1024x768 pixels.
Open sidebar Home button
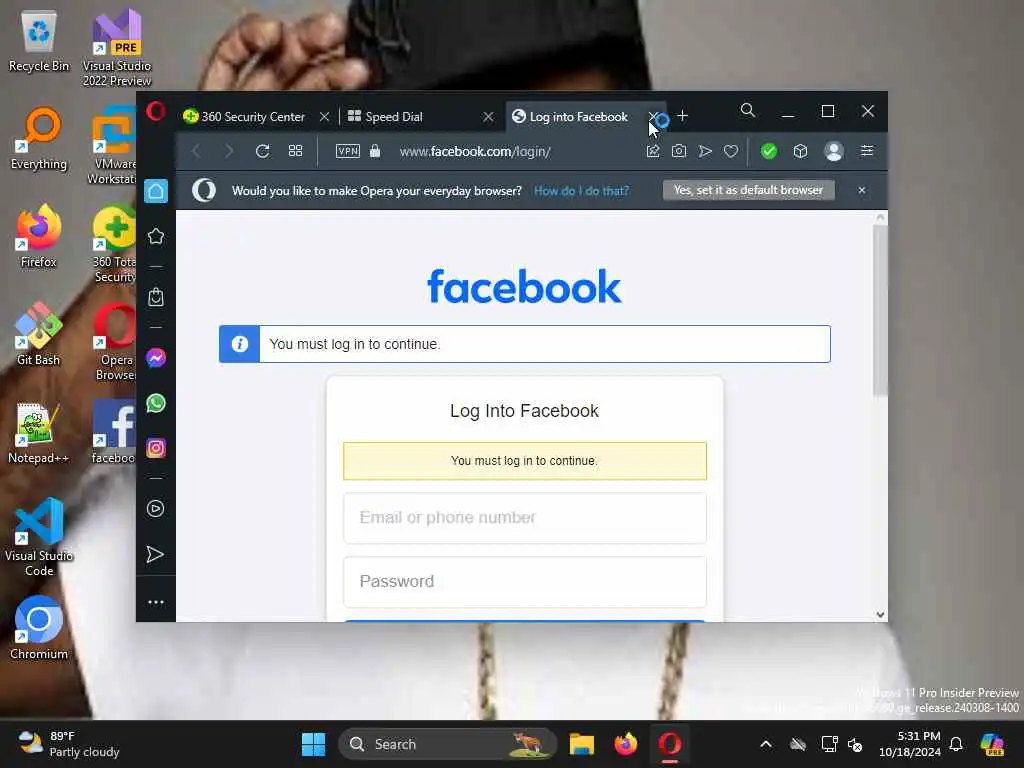click(x=156, y=191)
